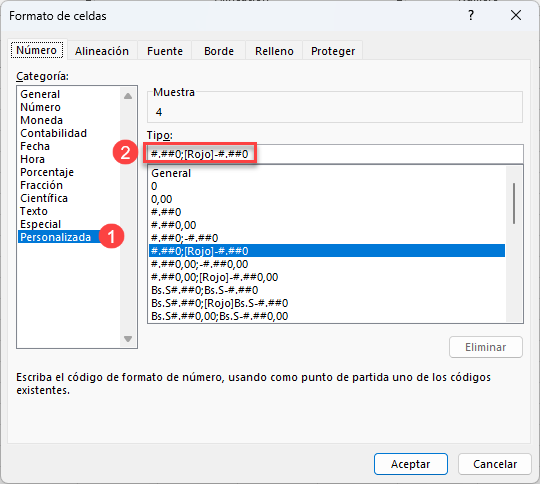Click category list down arrow
The width and height of the screenshot is (540, 484).
pyautogui.click(x=128, y=339)
